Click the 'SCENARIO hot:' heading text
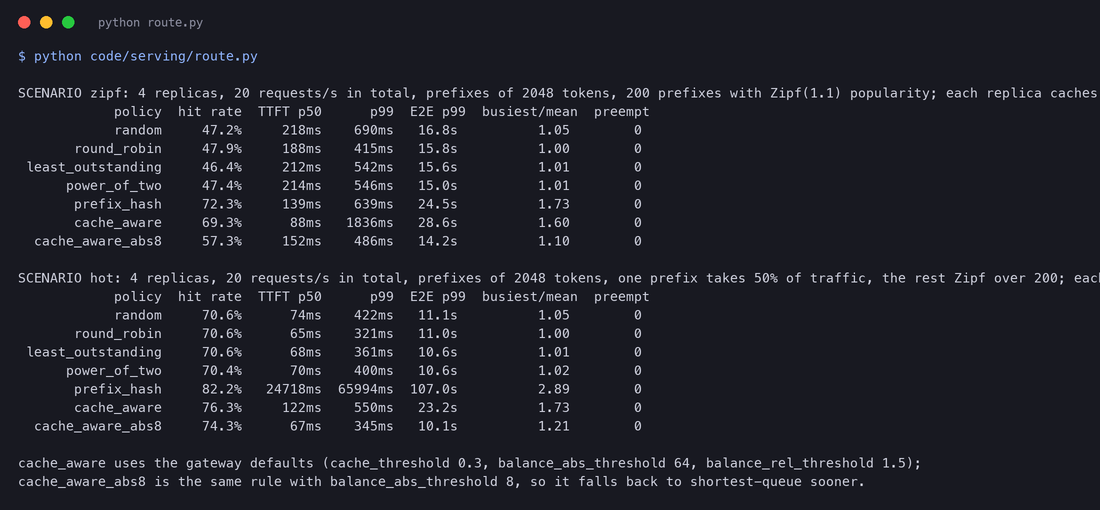Viewport: 1100px width, 510px height. click(70, 279)
